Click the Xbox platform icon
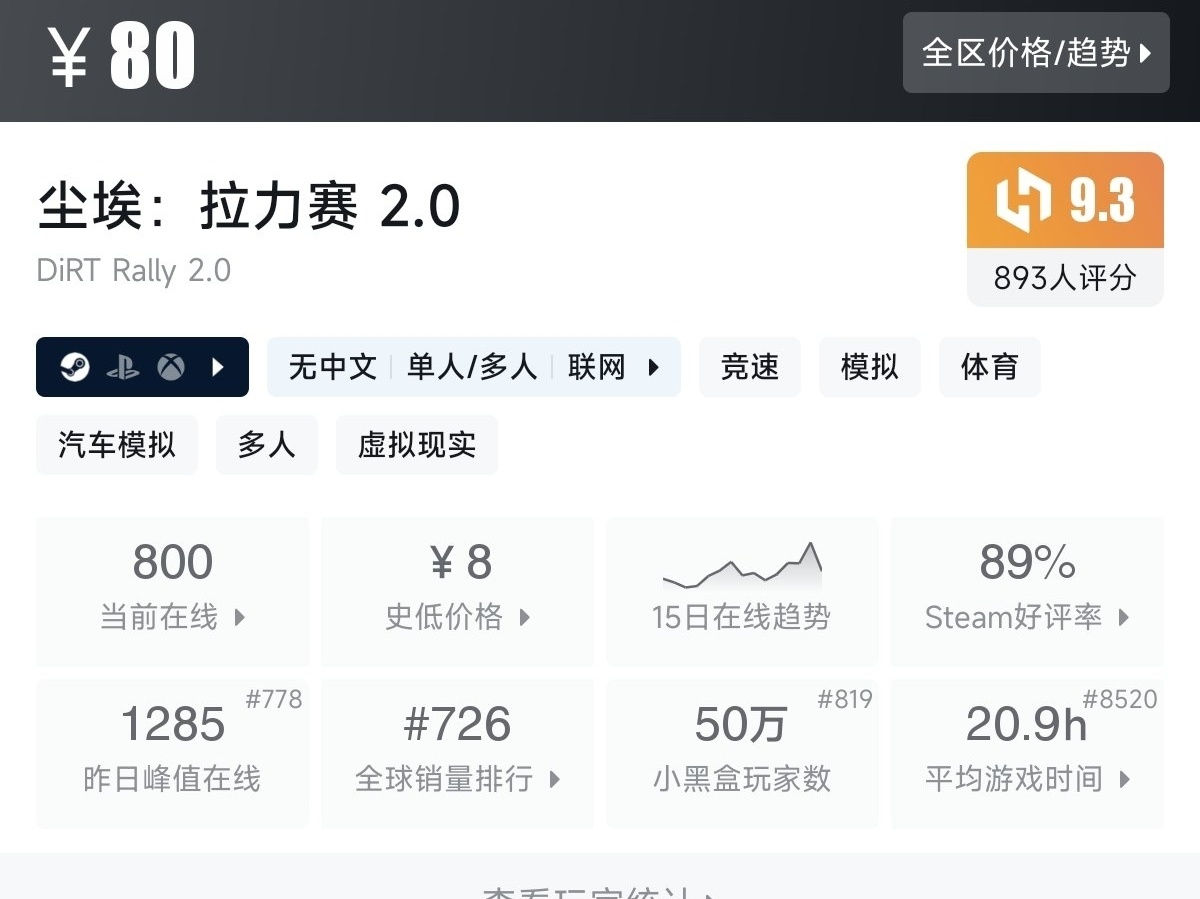Screen dimensions: 1200x899 (171, 367)
